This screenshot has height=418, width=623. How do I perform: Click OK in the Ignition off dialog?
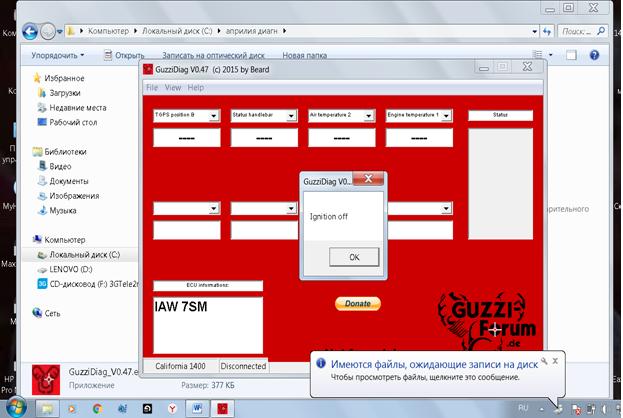tap(354, 257)
